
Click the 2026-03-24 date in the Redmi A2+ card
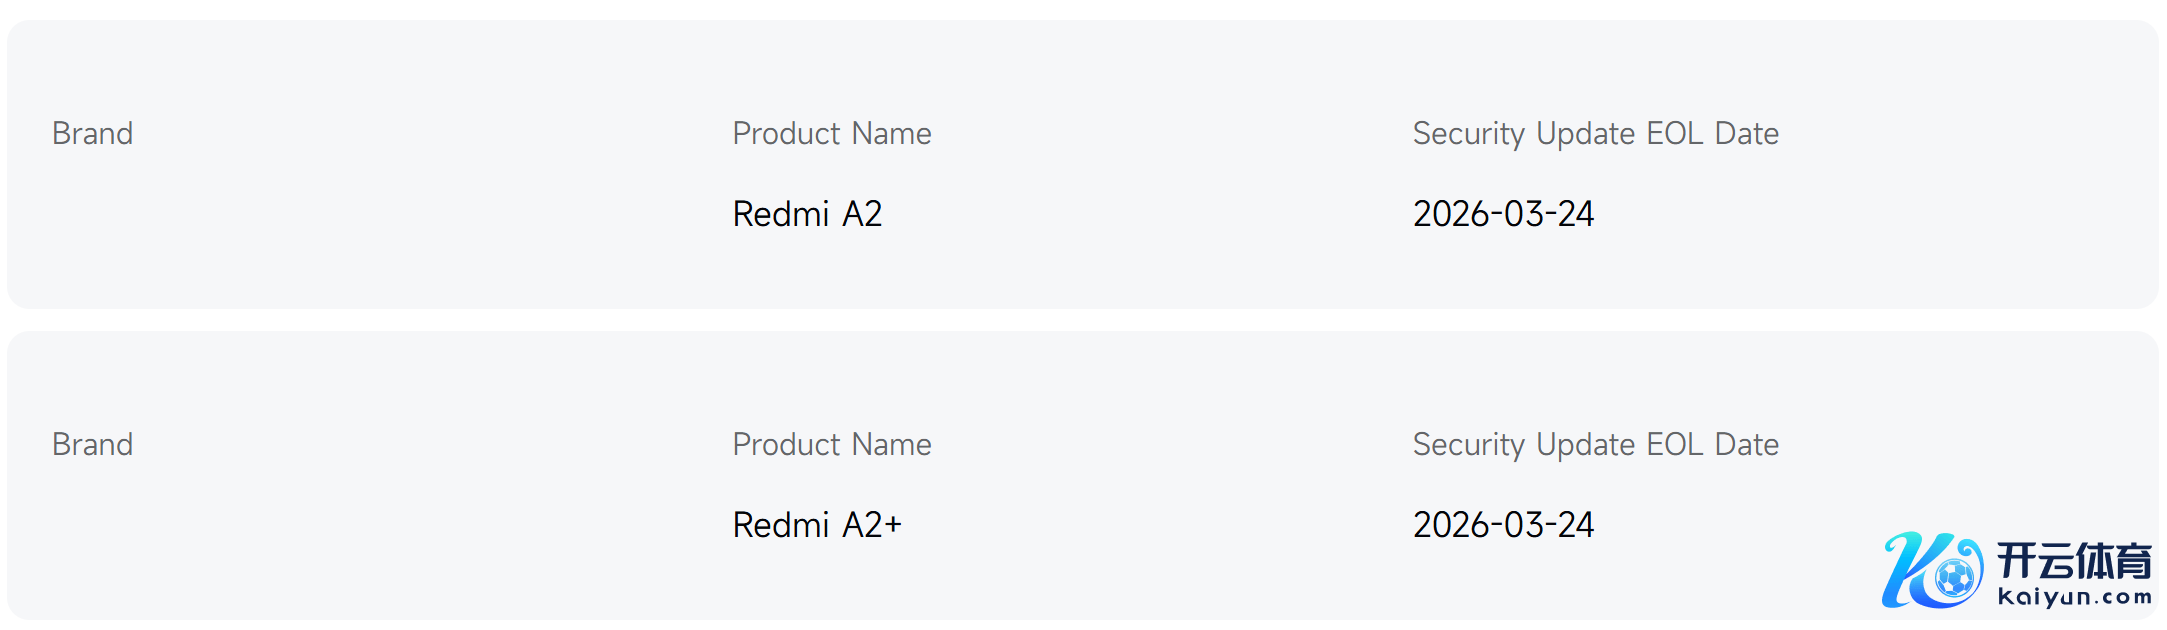[x=1503, y=525]
